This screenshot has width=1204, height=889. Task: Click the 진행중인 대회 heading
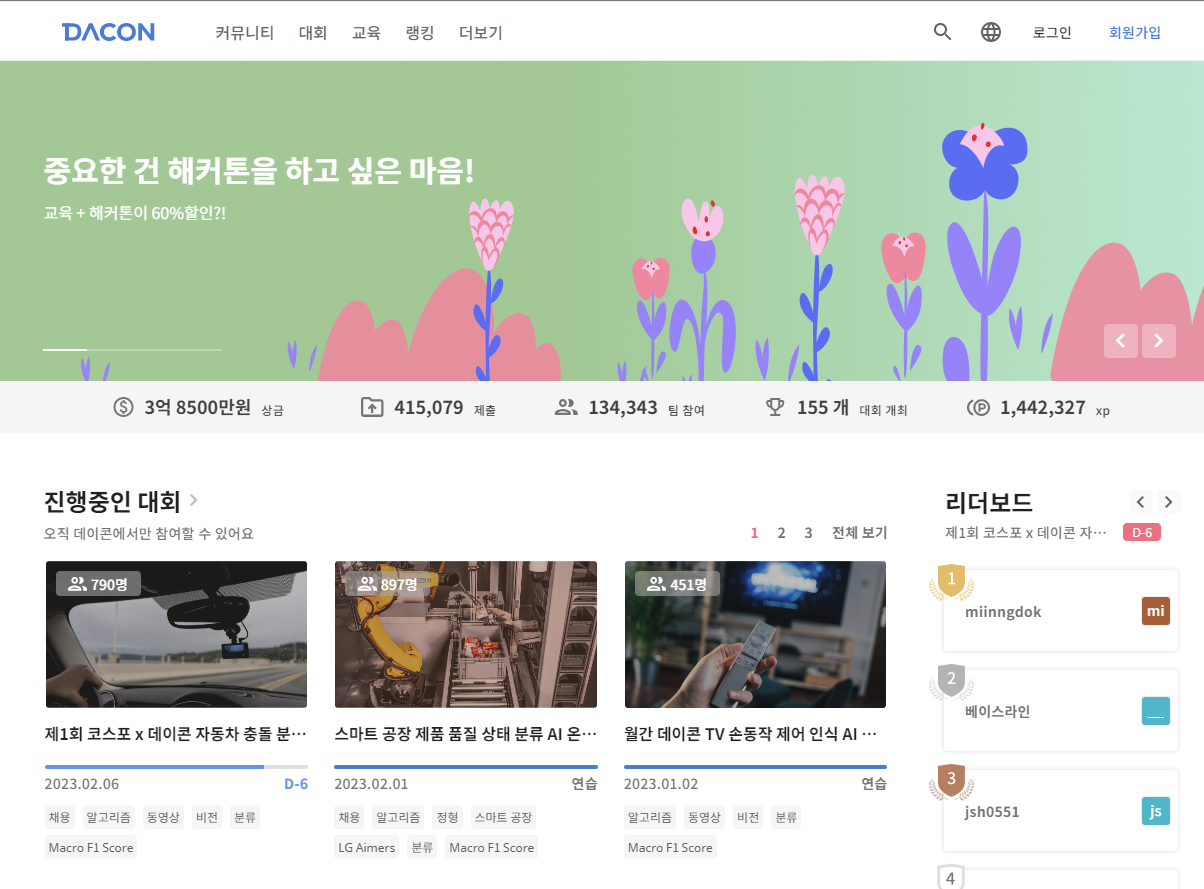[x=112, y=501]
